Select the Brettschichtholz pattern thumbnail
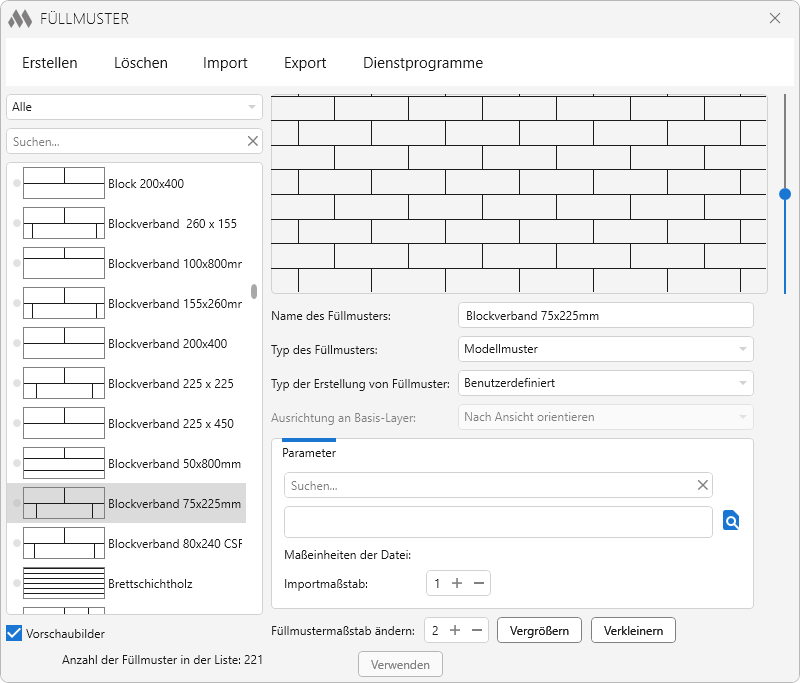800x683 pixels. 63,583
